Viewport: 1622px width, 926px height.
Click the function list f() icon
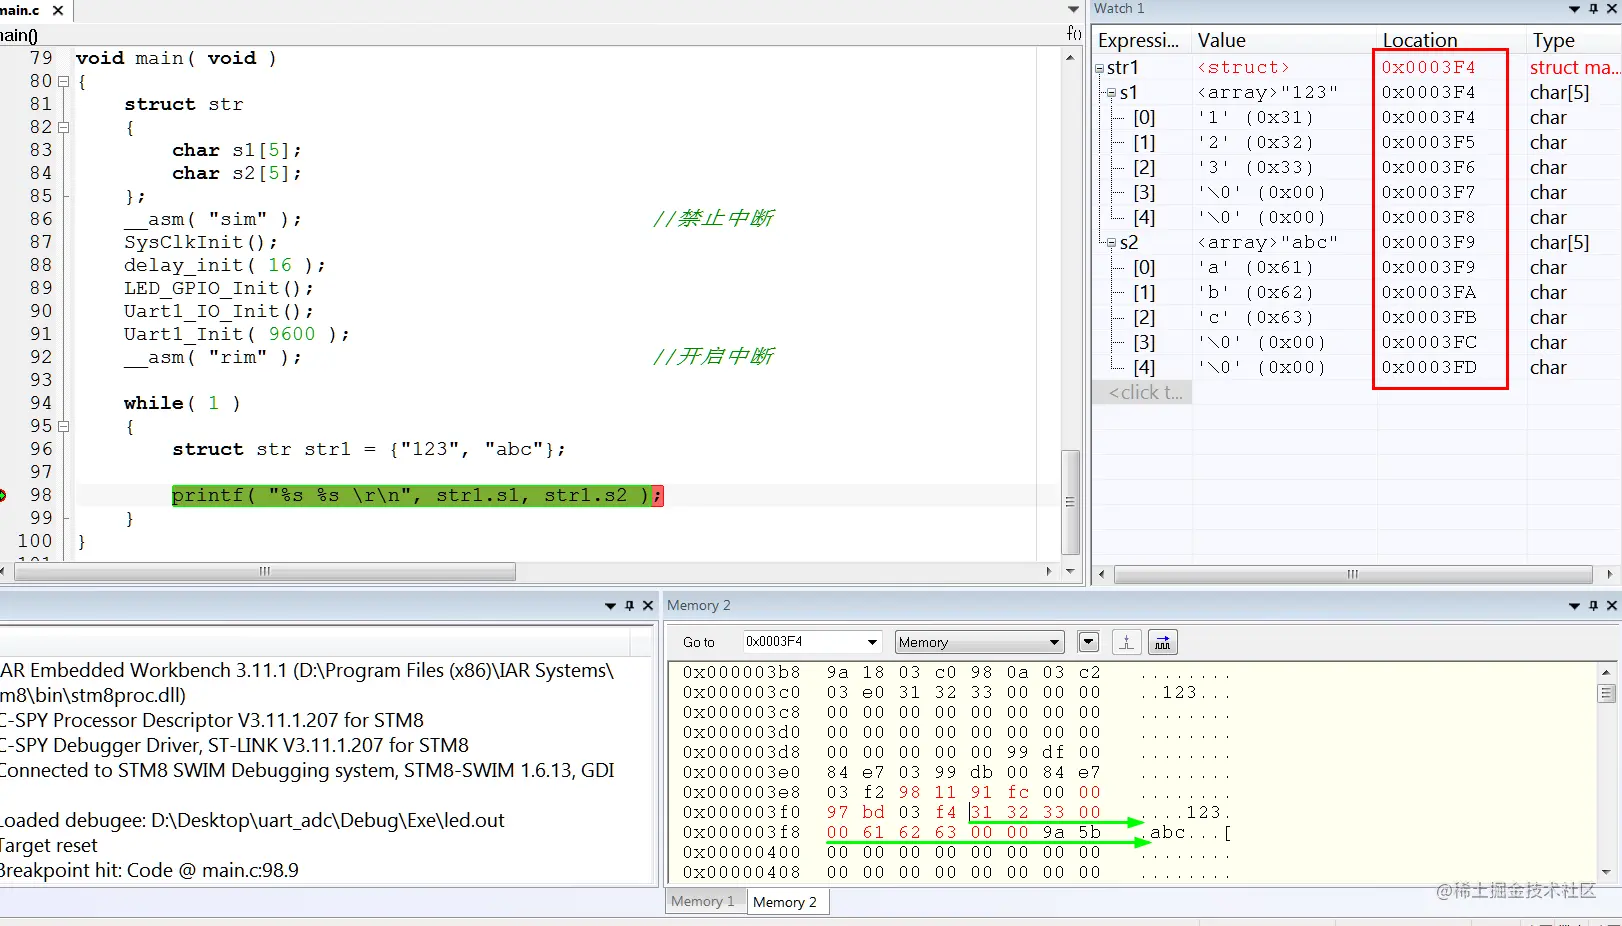(1074, 33)
